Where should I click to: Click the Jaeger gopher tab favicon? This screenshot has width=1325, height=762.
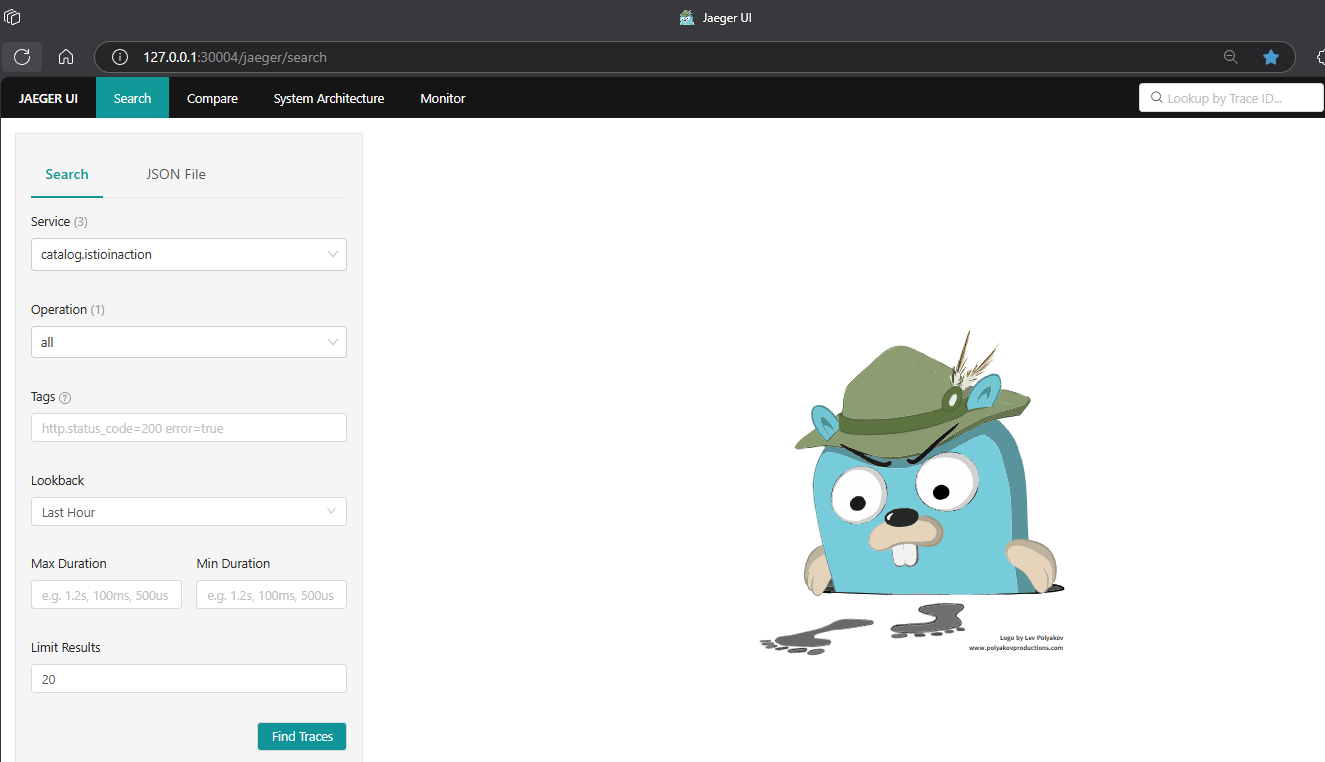(686, 17)
